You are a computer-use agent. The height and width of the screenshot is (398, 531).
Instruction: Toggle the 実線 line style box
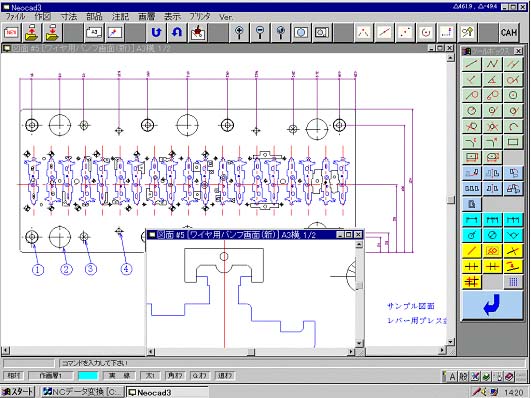tap(119, 376)
